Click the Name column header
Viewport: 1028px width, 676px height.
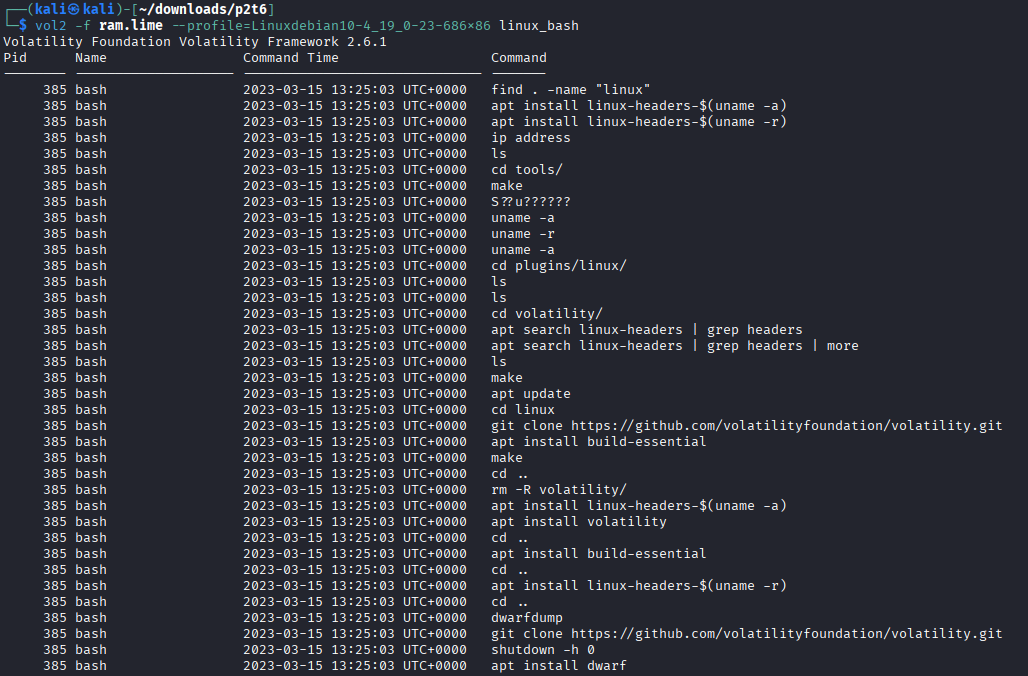[91, 58]
